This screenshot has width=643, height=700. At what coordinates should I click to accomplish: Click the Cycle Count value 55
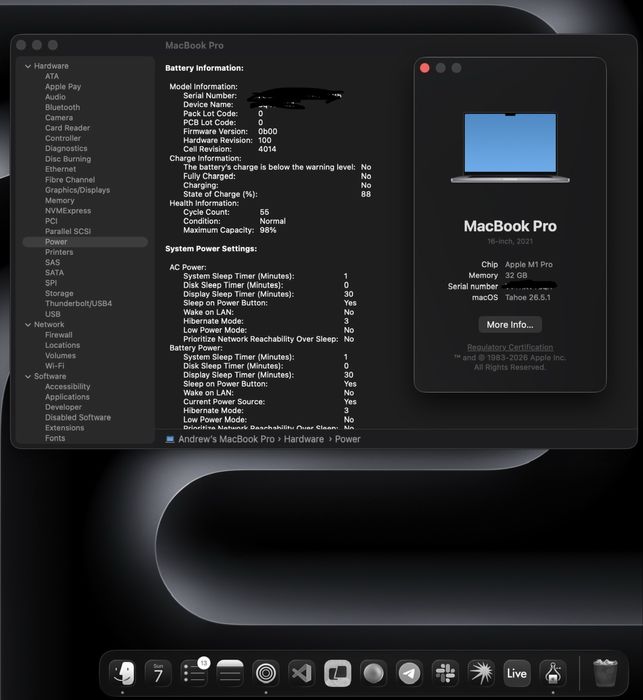click(264, 212)
